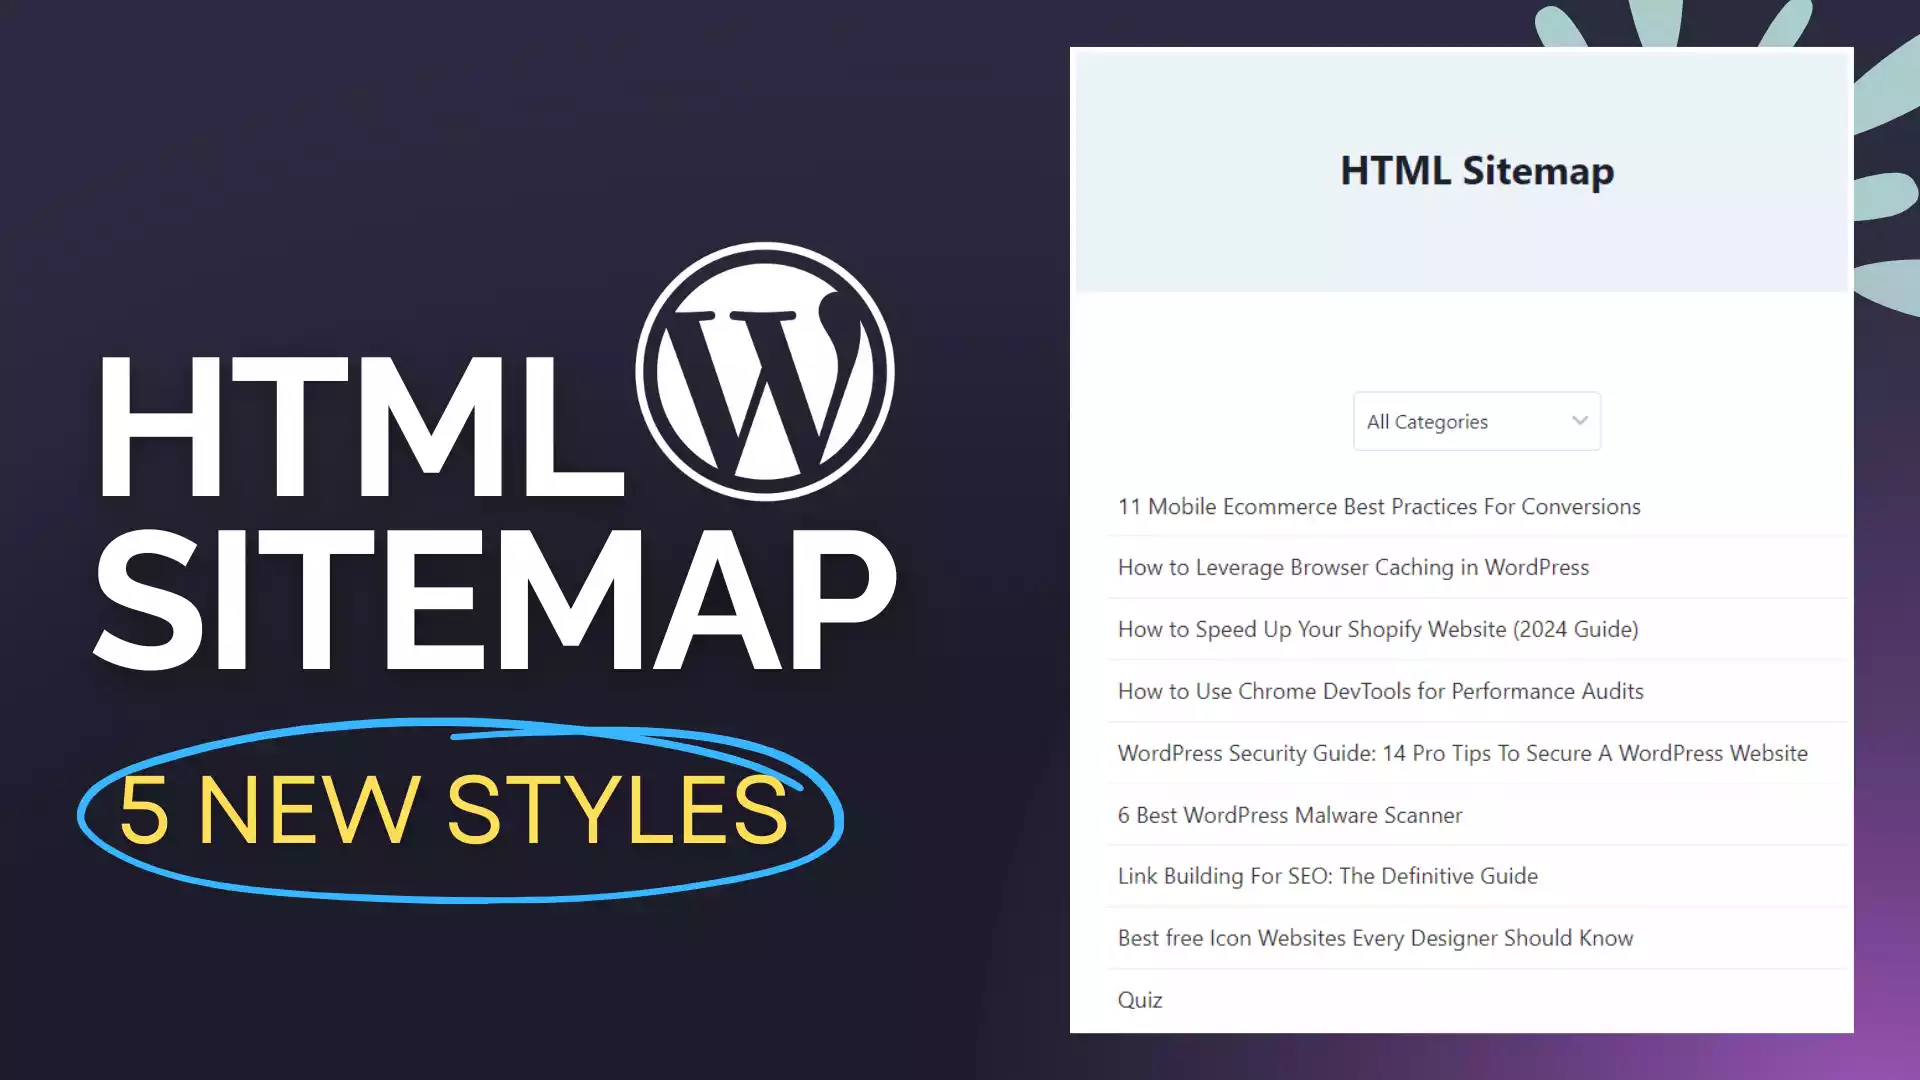1920x1080 pixels.
Task: Open 'Link Building For SEO: The Definitive Guide'
Action: pyautogui.click(x=1327, y=876)
